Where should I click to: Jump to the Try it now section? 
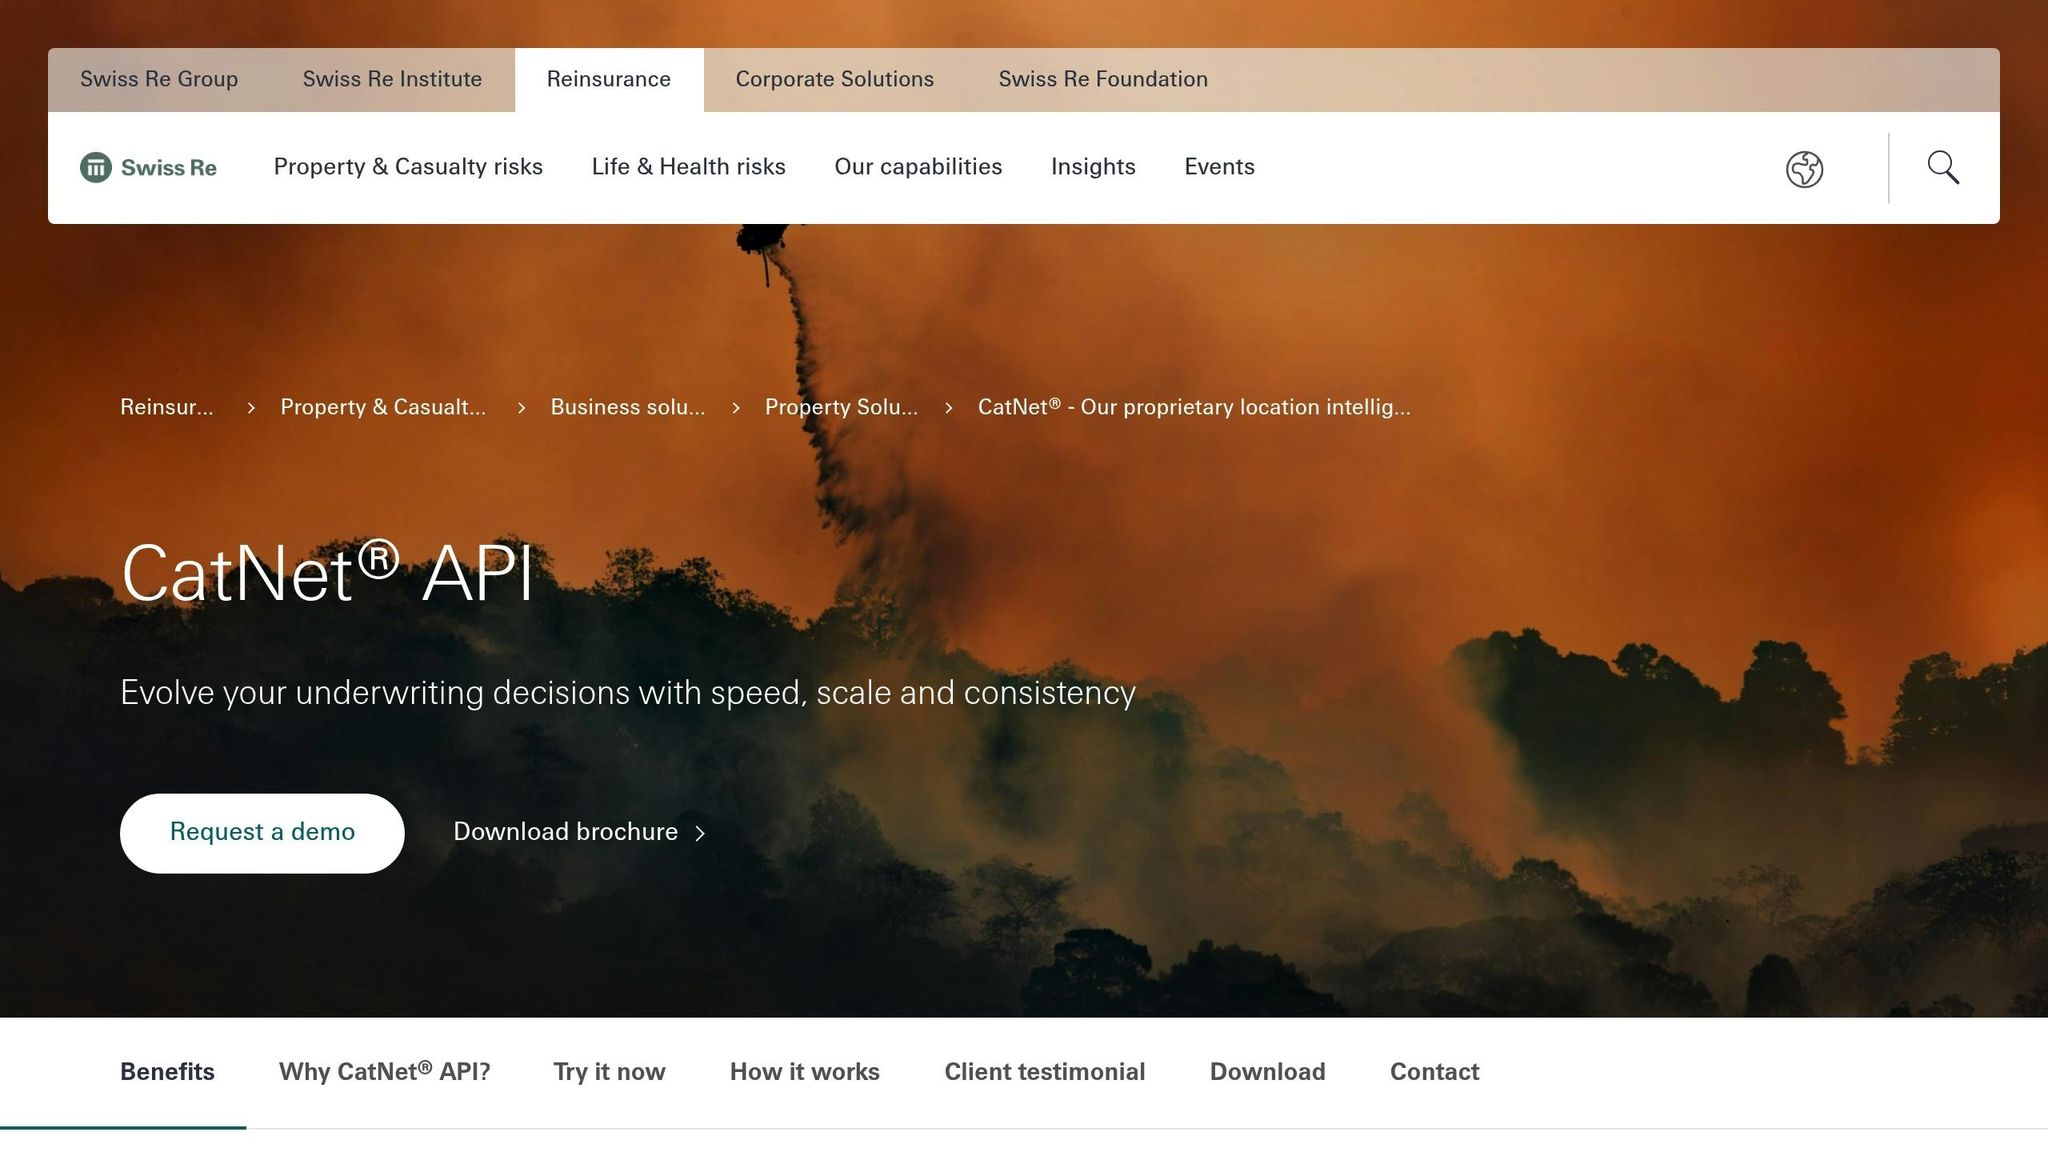pyautogui.click(x=609, y=1072)
